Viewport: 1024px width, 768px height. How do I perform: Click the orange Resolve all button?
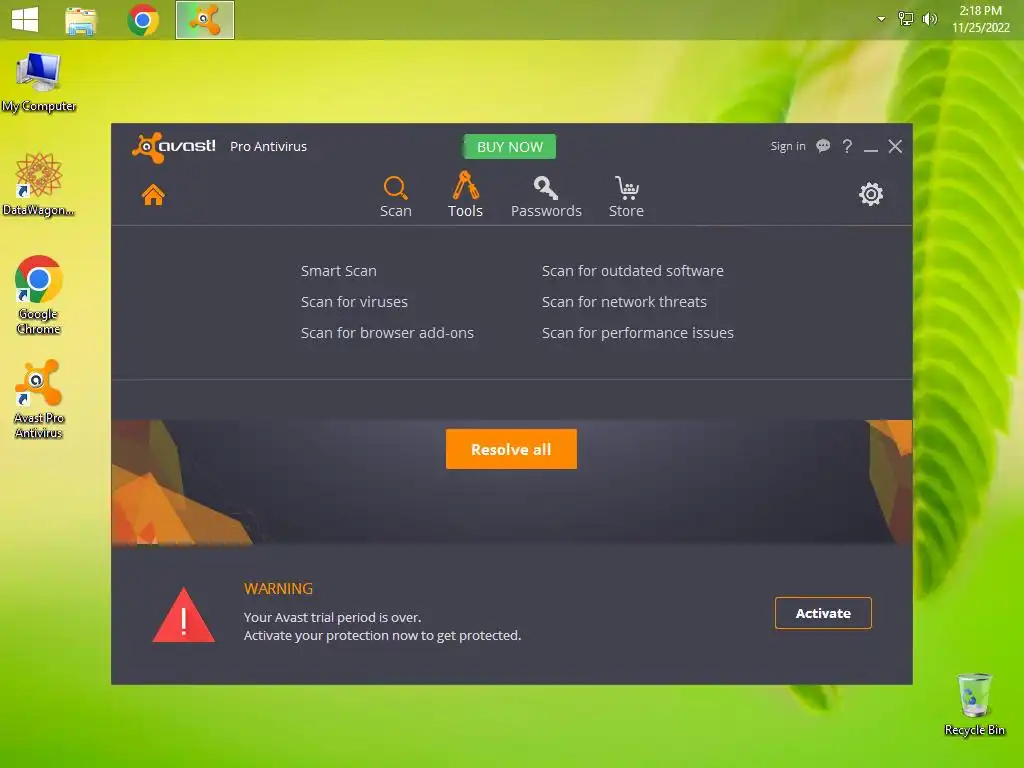click(x=511, y=449)
